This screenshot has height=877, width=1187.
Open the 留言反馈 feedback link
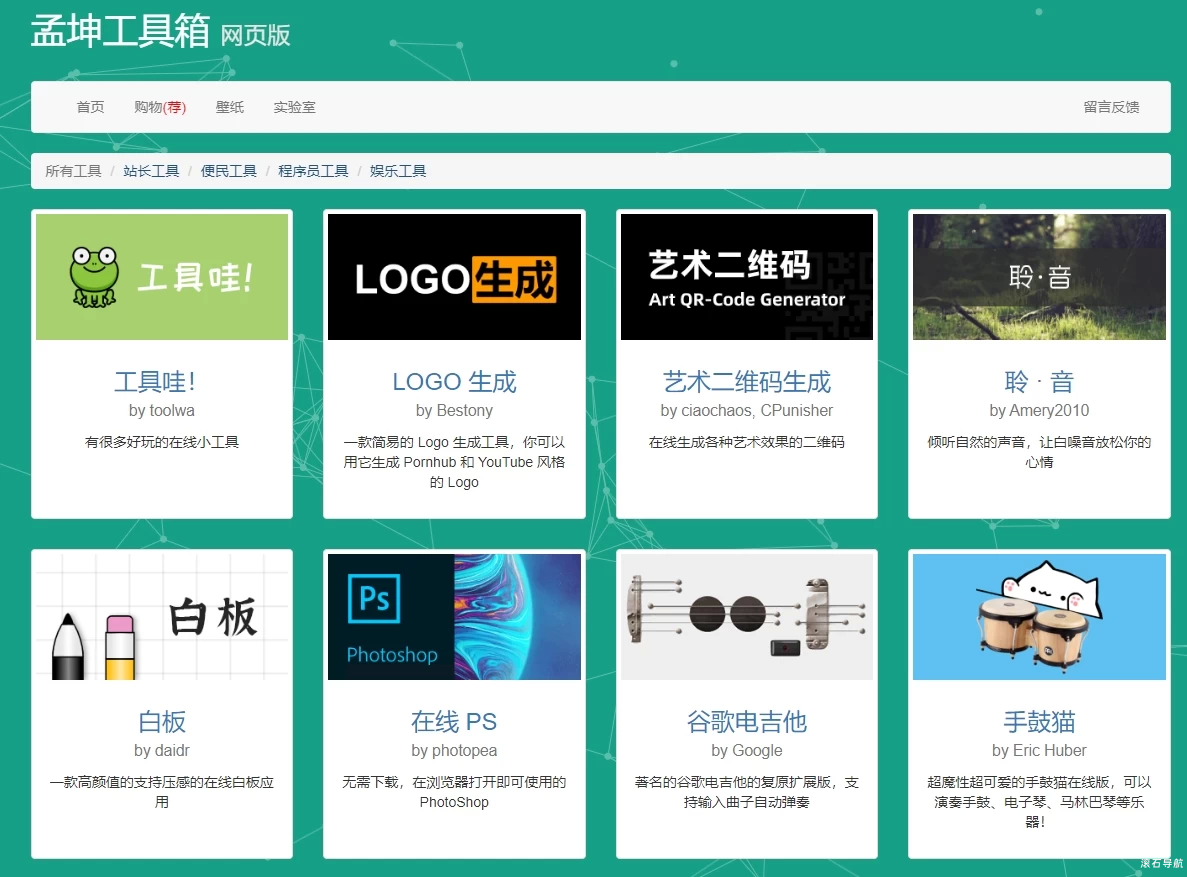(1111, 107)
